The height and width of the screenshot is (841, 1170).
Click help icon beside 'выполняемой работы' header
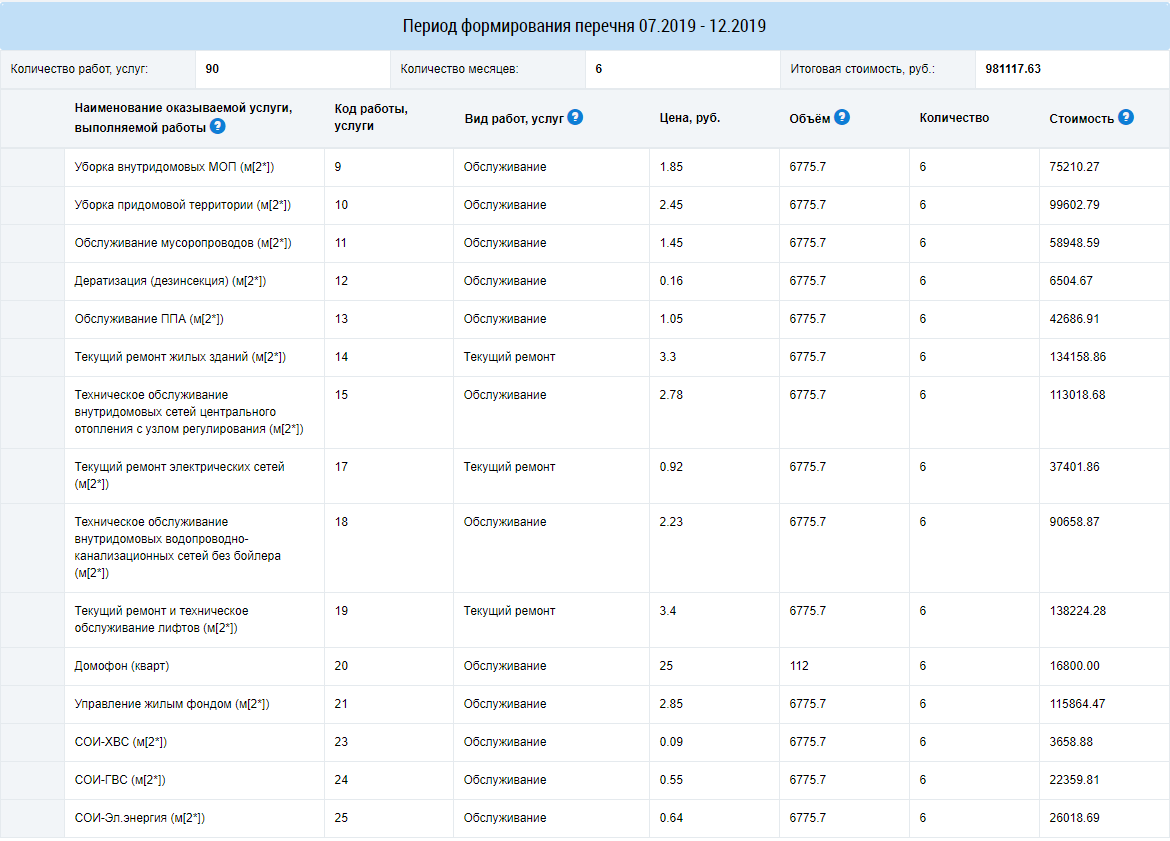217,126
